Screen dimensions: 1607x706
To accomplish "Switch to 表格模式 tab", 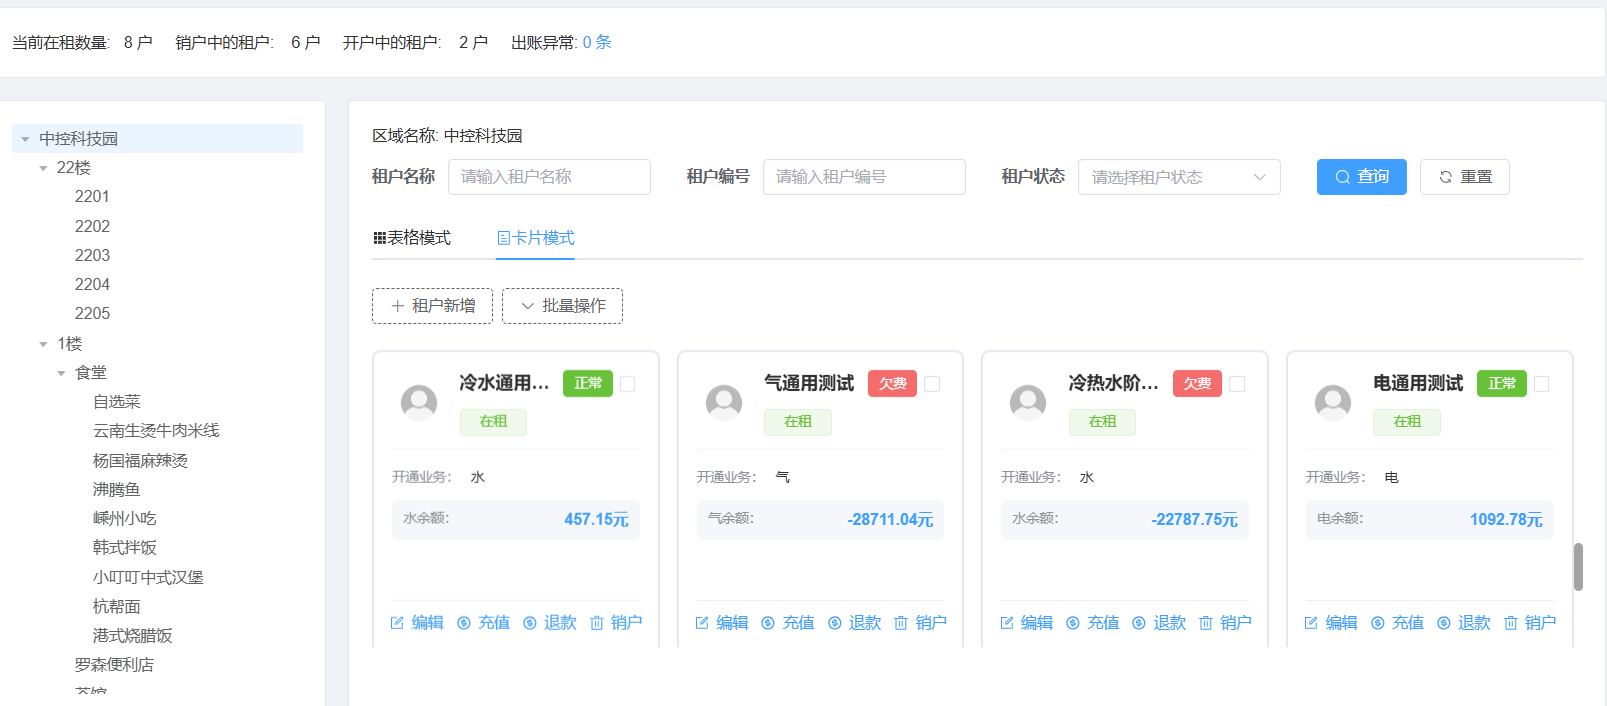I will [412, 238].
